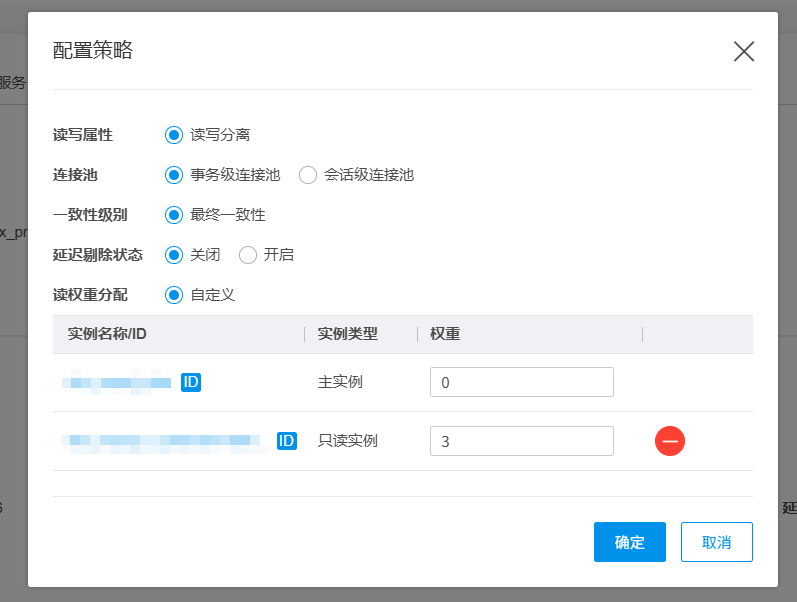Viewport: 797px width, 602px height.
Task: Switch connection pool to 会话级连接池
Action: (308, 175)
